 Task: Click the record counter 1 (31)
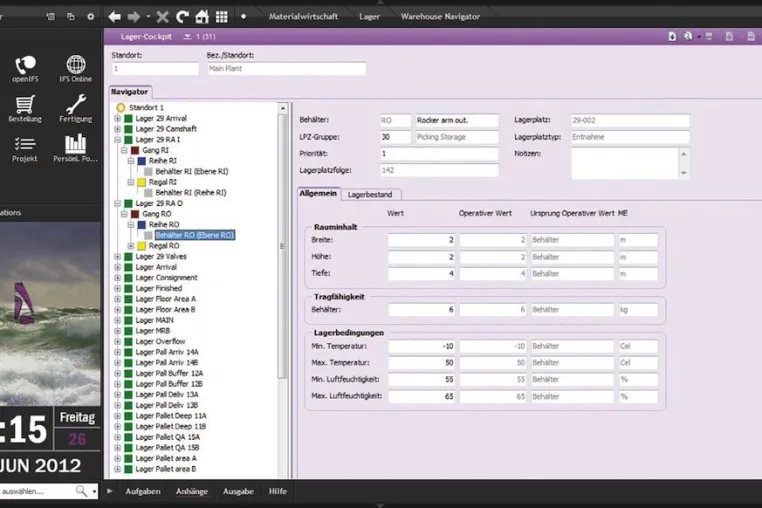click(206, 36)
